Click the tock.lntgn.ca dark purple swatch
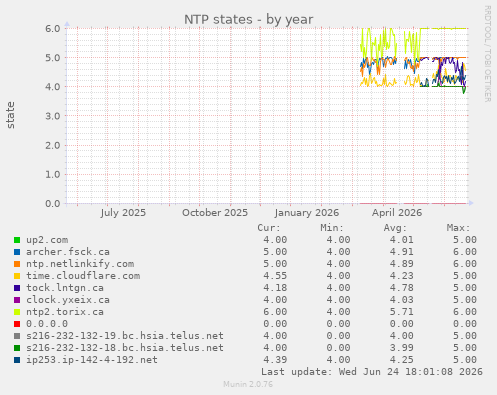Viewport: 497px width, 395px height. (17, 288)
